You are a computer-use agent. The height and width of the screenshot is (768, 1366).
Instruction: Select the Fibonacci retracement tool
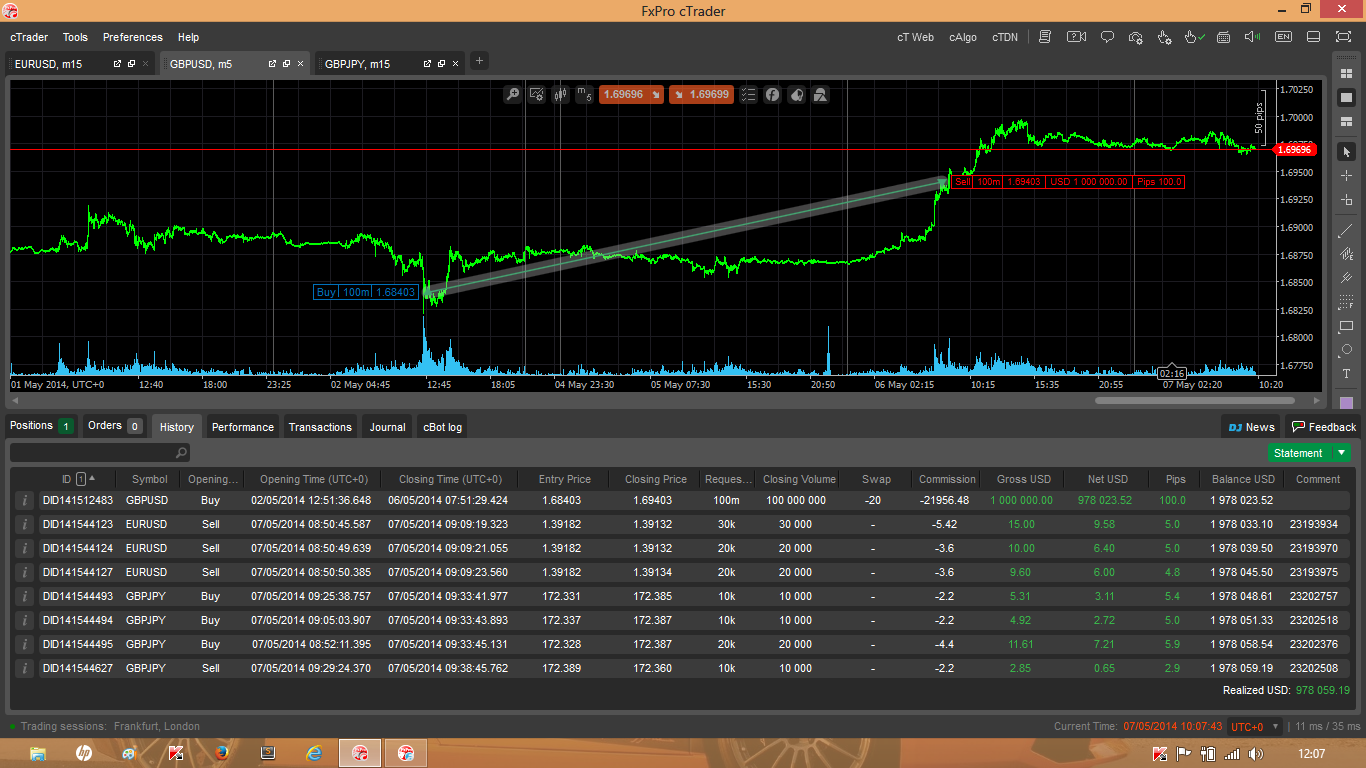pos(1346,302)
